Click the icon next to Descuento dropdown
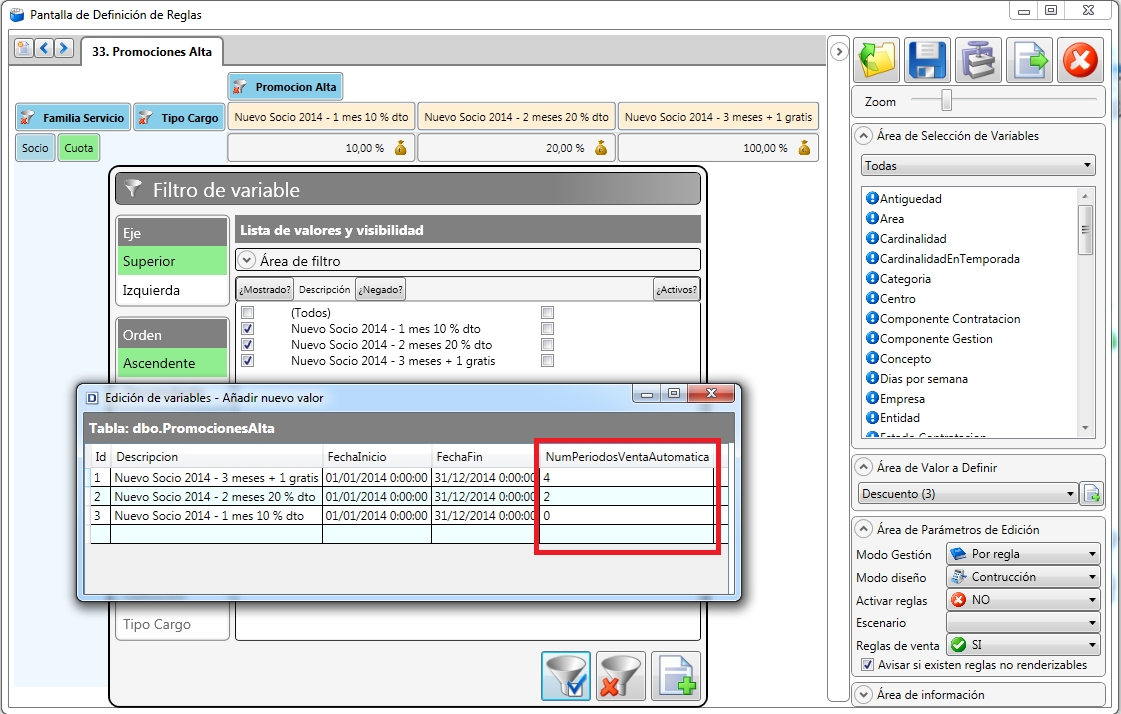 pos(1092,493)
